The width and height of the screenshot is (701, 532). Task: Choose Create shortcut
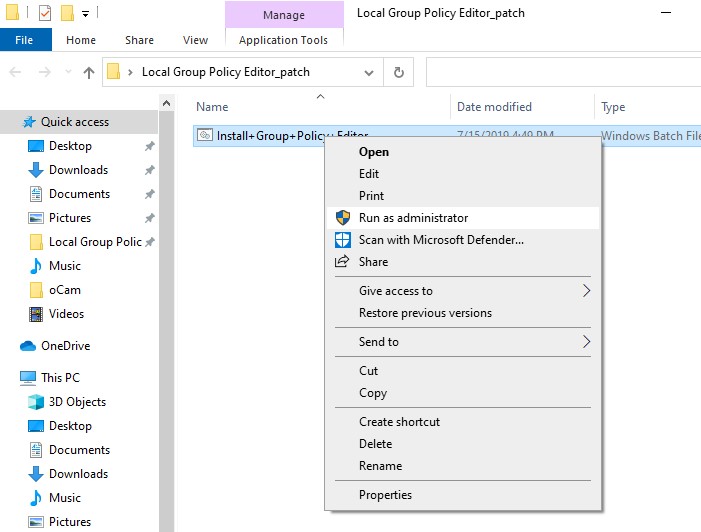tap(463, 422)
